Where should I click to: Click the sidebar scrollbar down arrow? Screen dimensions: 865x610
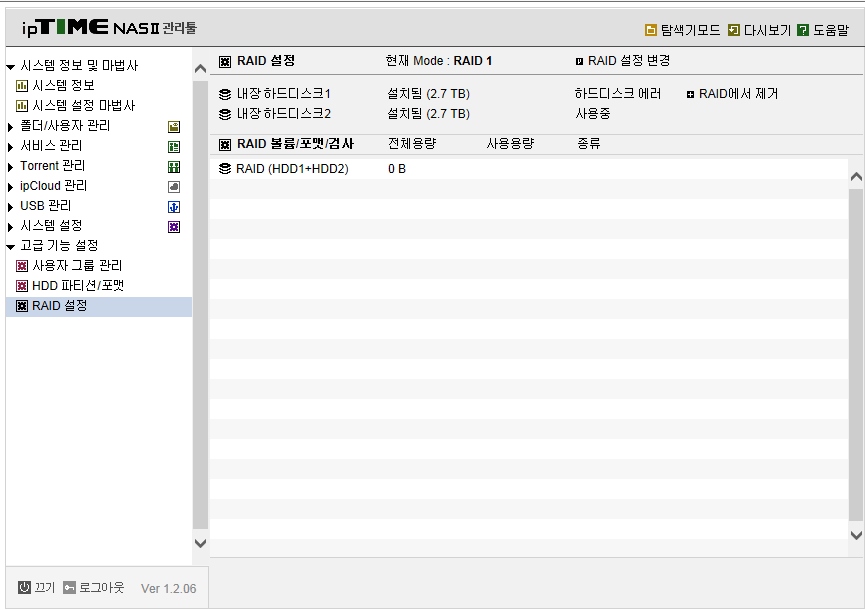click(200, 543)
